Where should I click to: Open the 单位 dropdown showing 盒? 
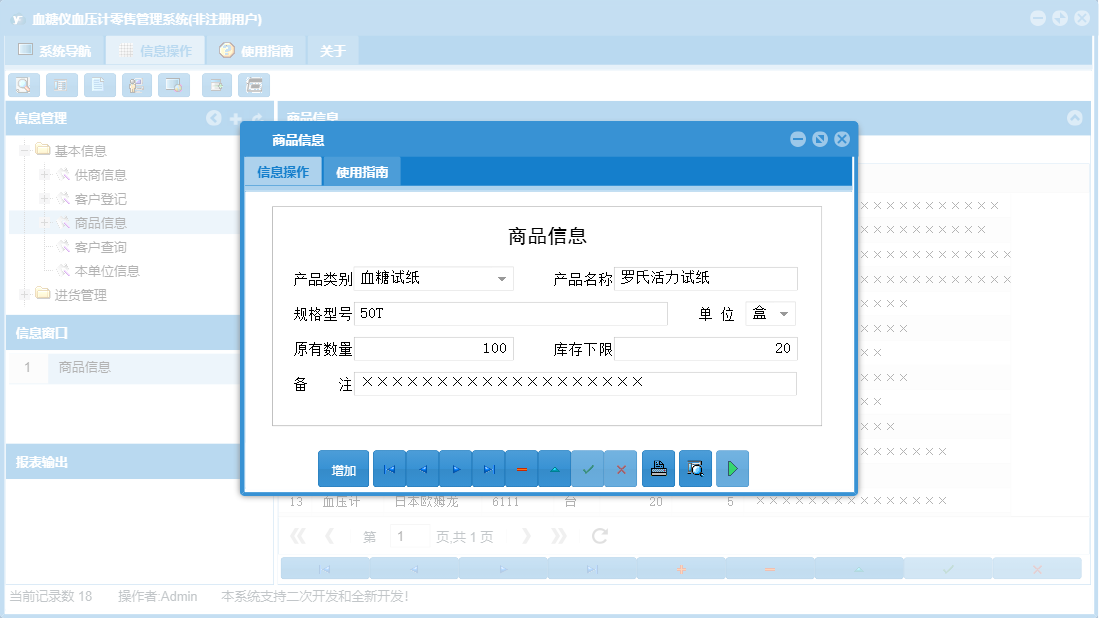(786, 313)
